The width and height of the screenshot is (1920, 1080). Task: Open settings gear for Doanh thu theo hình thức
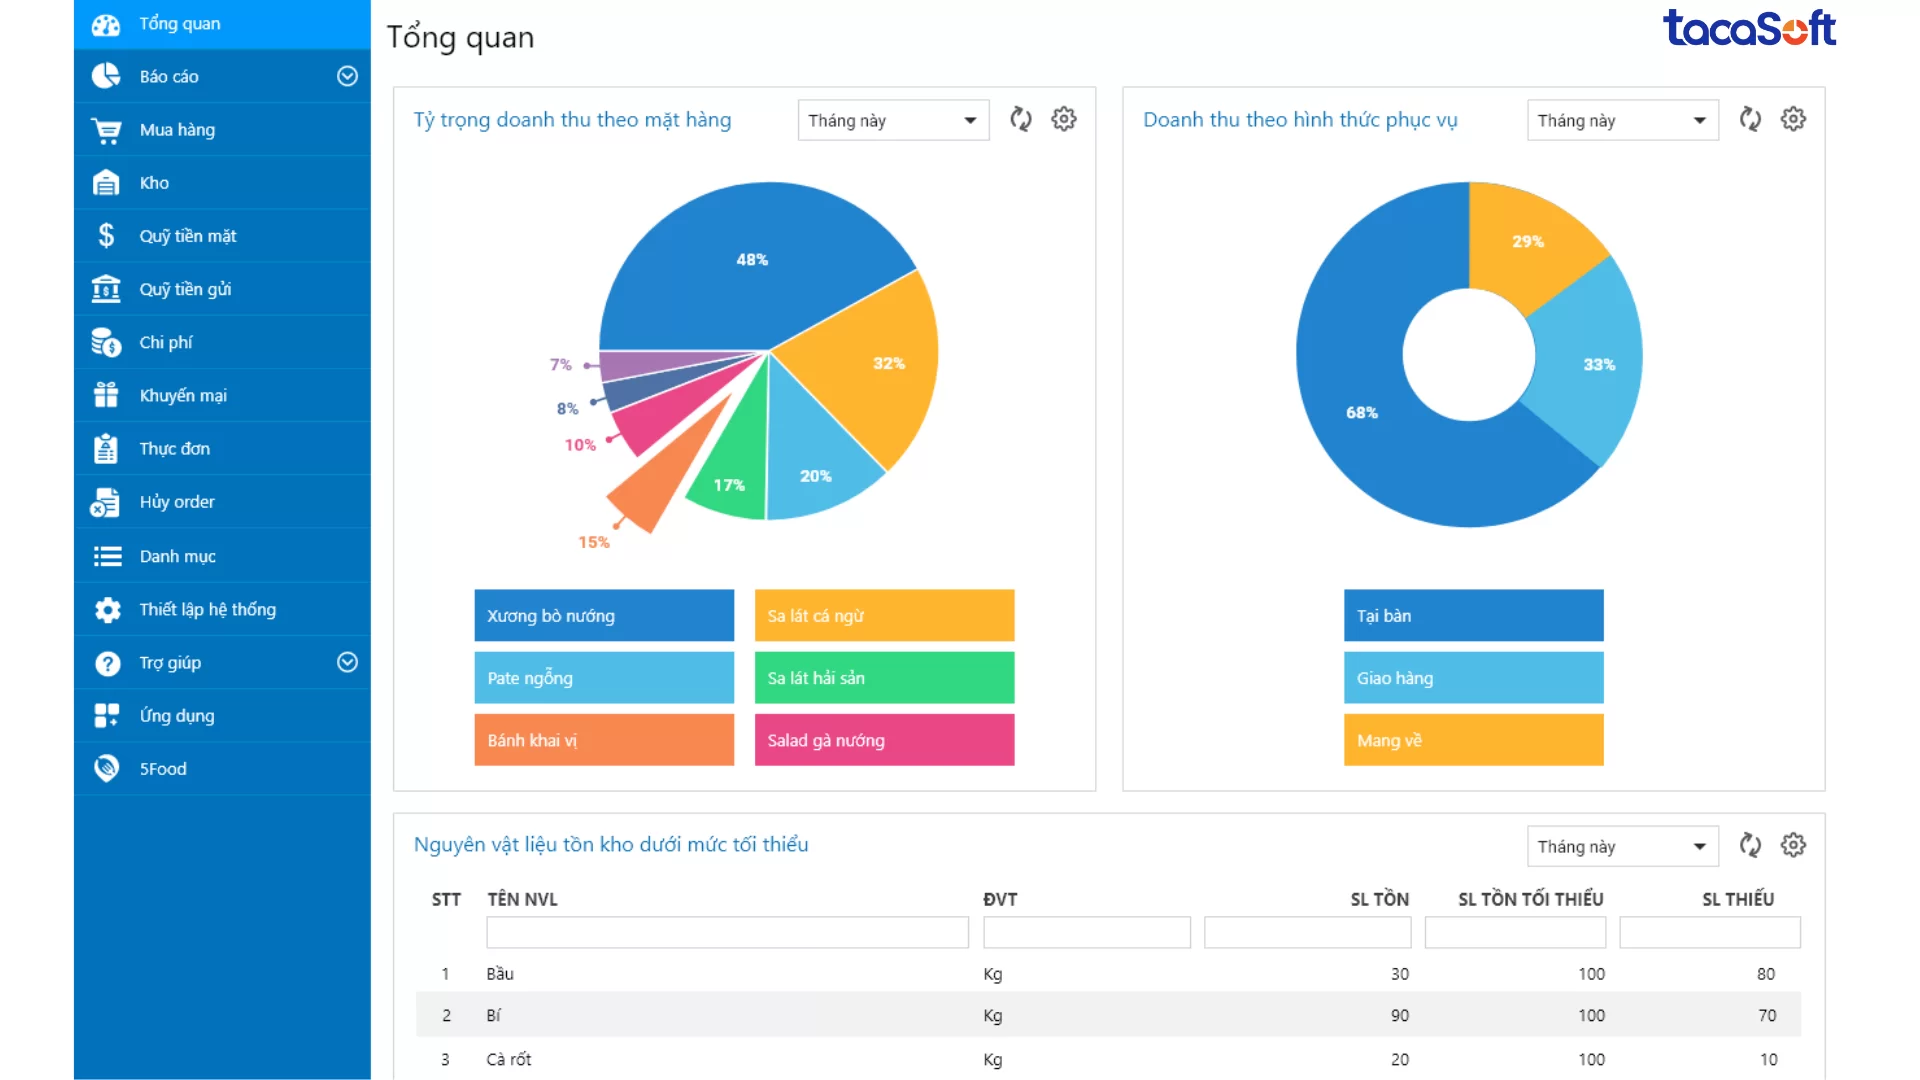(1793, 119)
